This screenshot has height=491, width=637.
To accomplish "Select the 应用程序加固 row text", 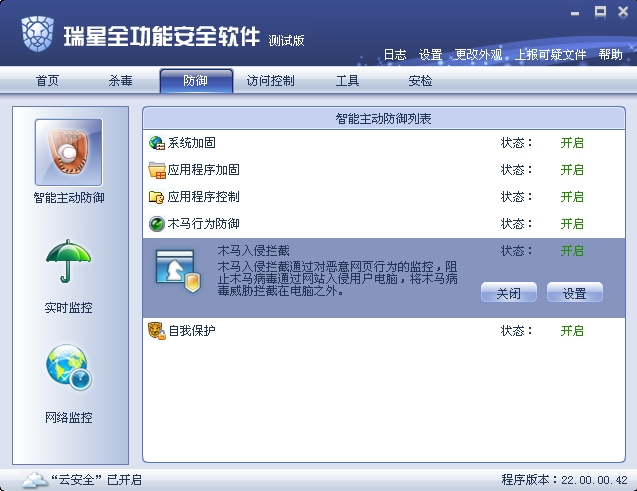I will click(x=204, y=170).
